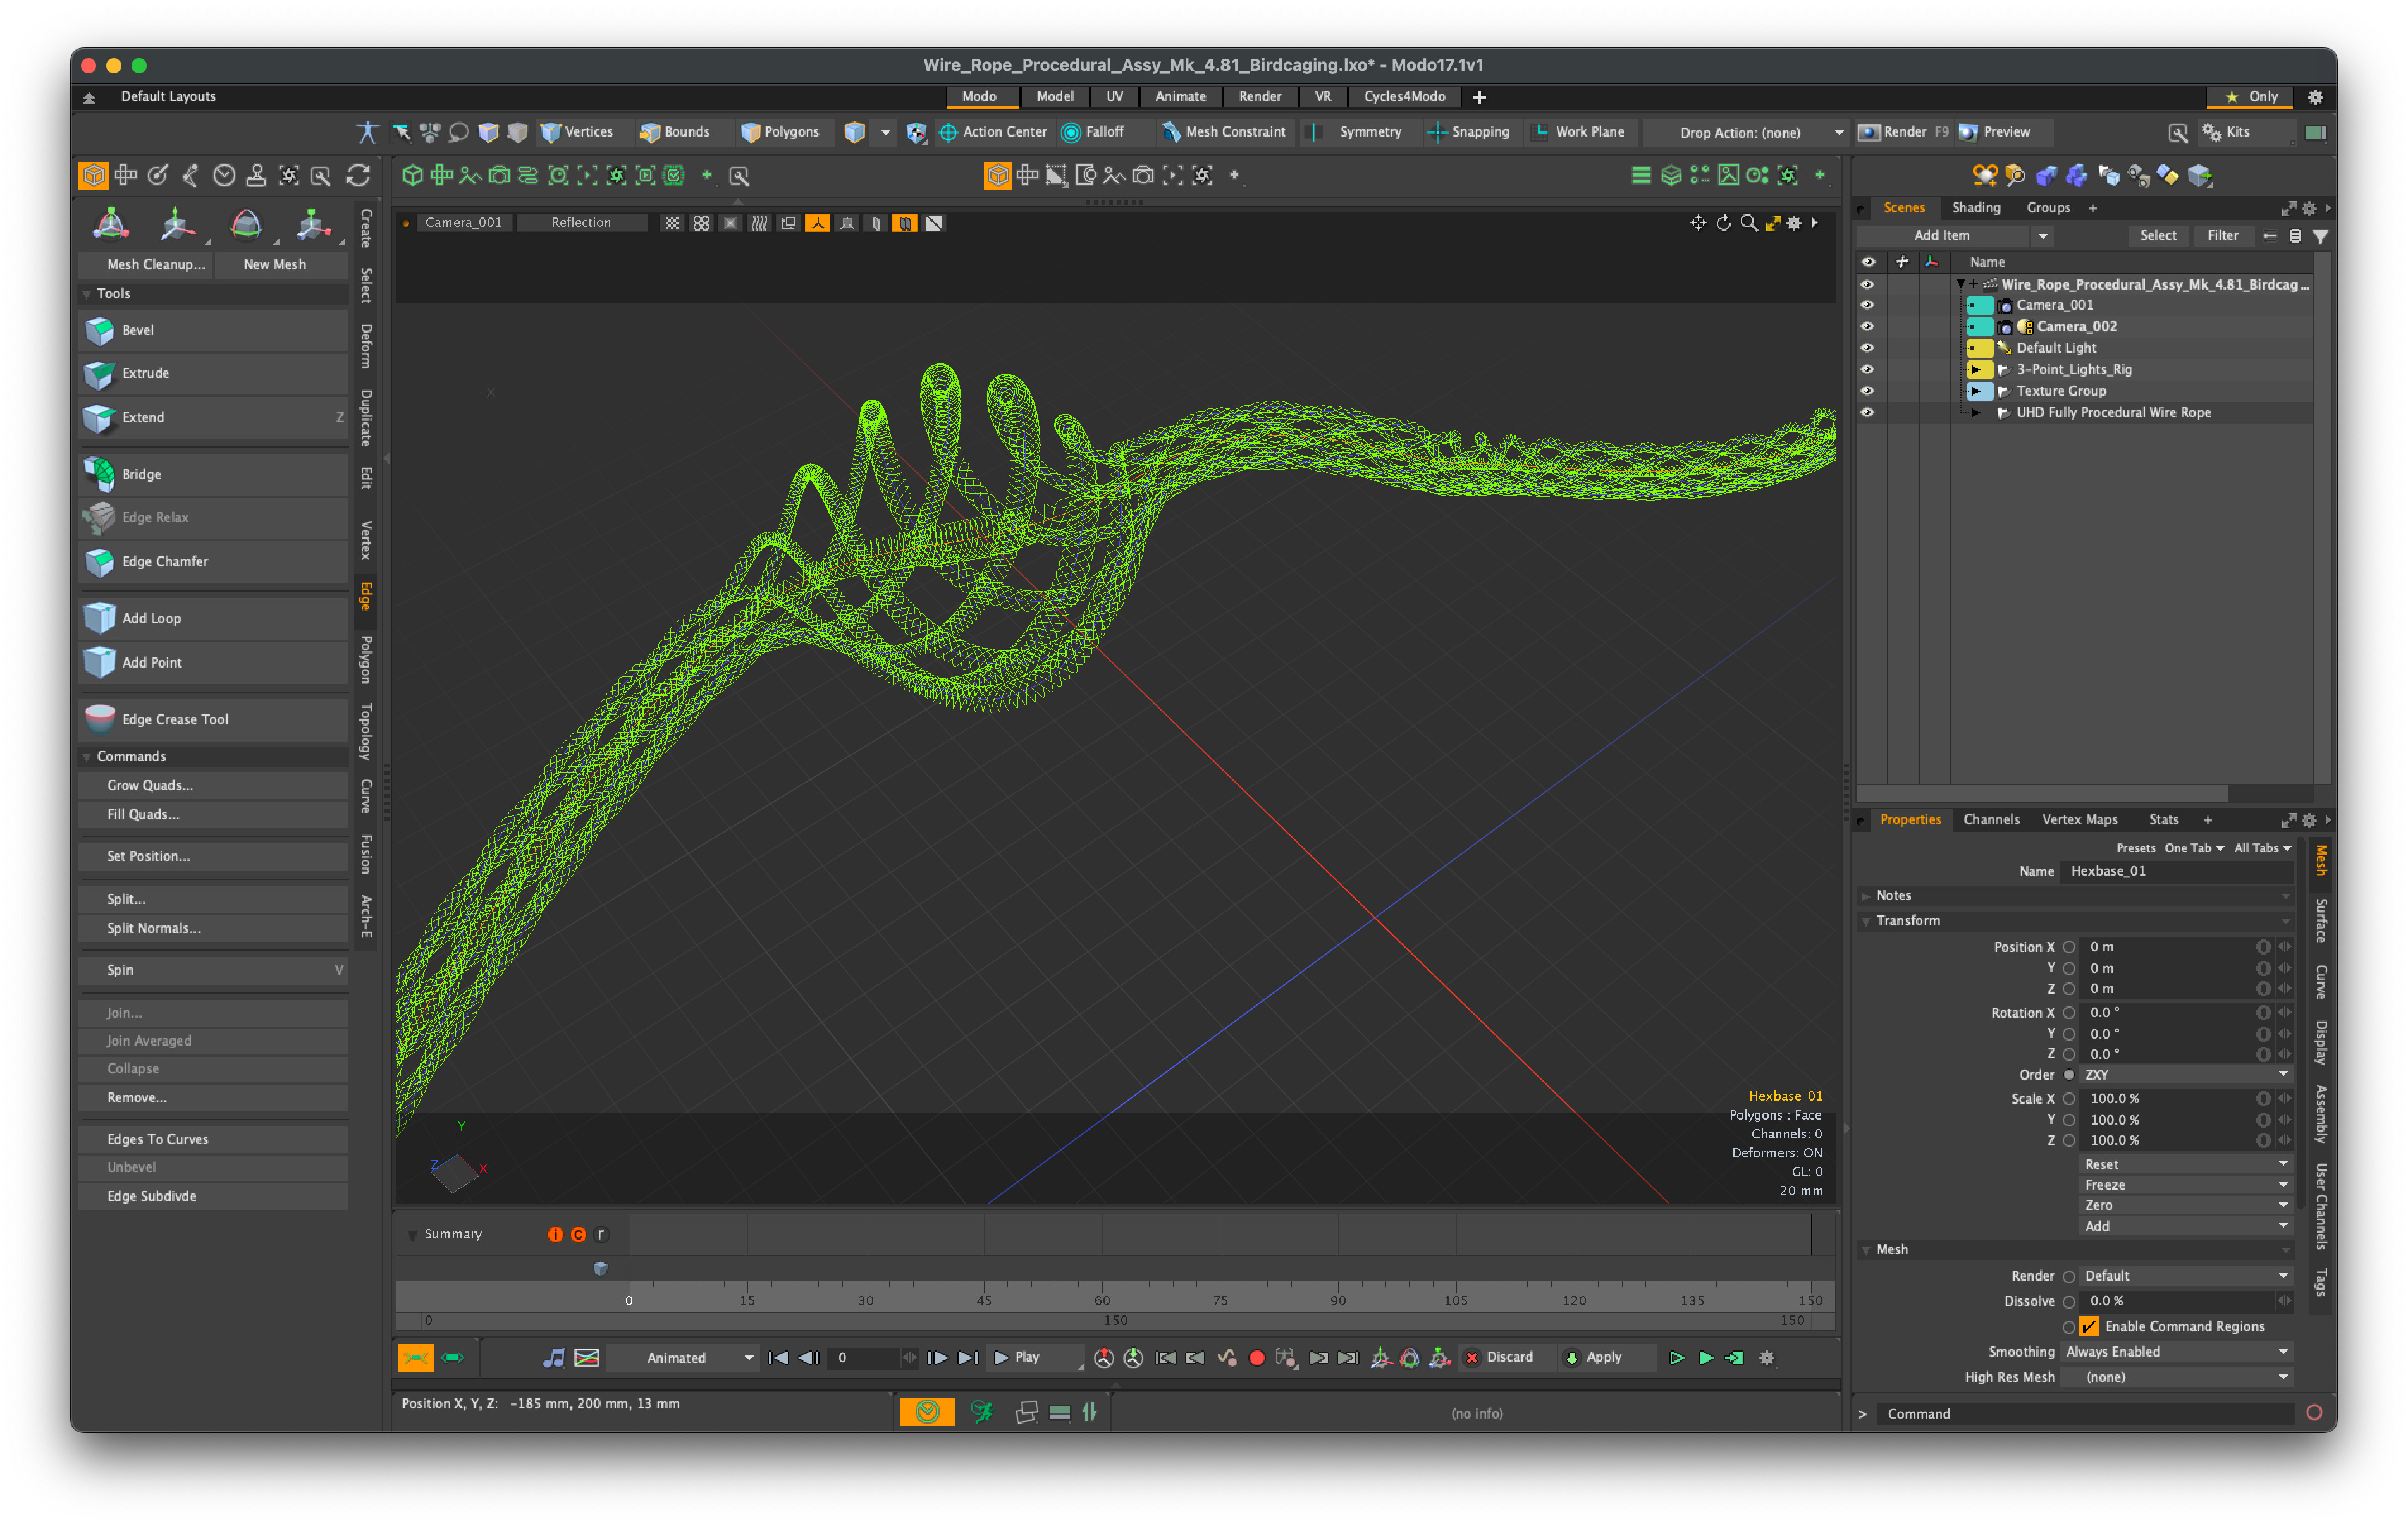Collapse the Tools section

(x=88, y=294)
